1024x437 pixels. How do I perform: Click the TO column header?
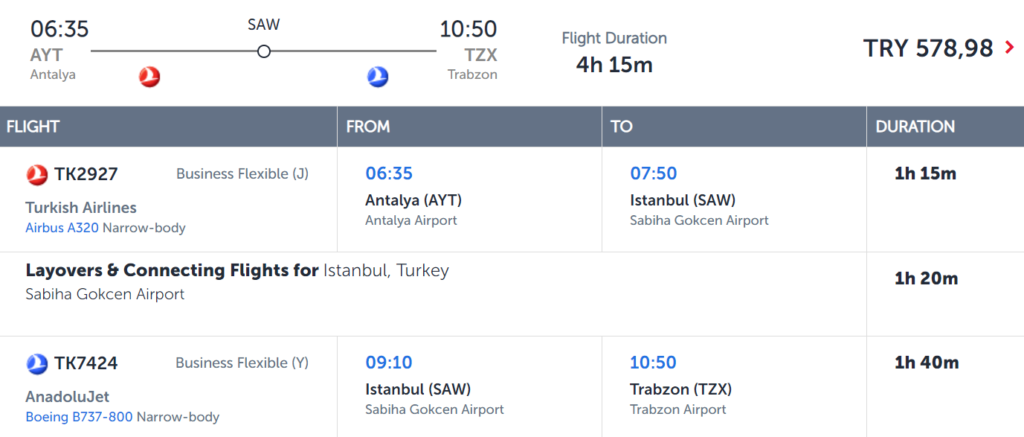click(621, 127)
